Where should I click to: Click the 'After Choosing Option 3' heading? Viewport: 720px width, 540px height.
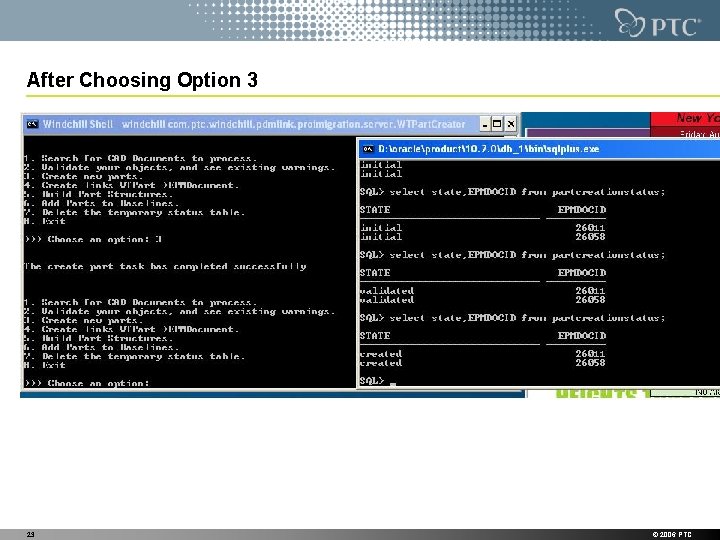142,80
